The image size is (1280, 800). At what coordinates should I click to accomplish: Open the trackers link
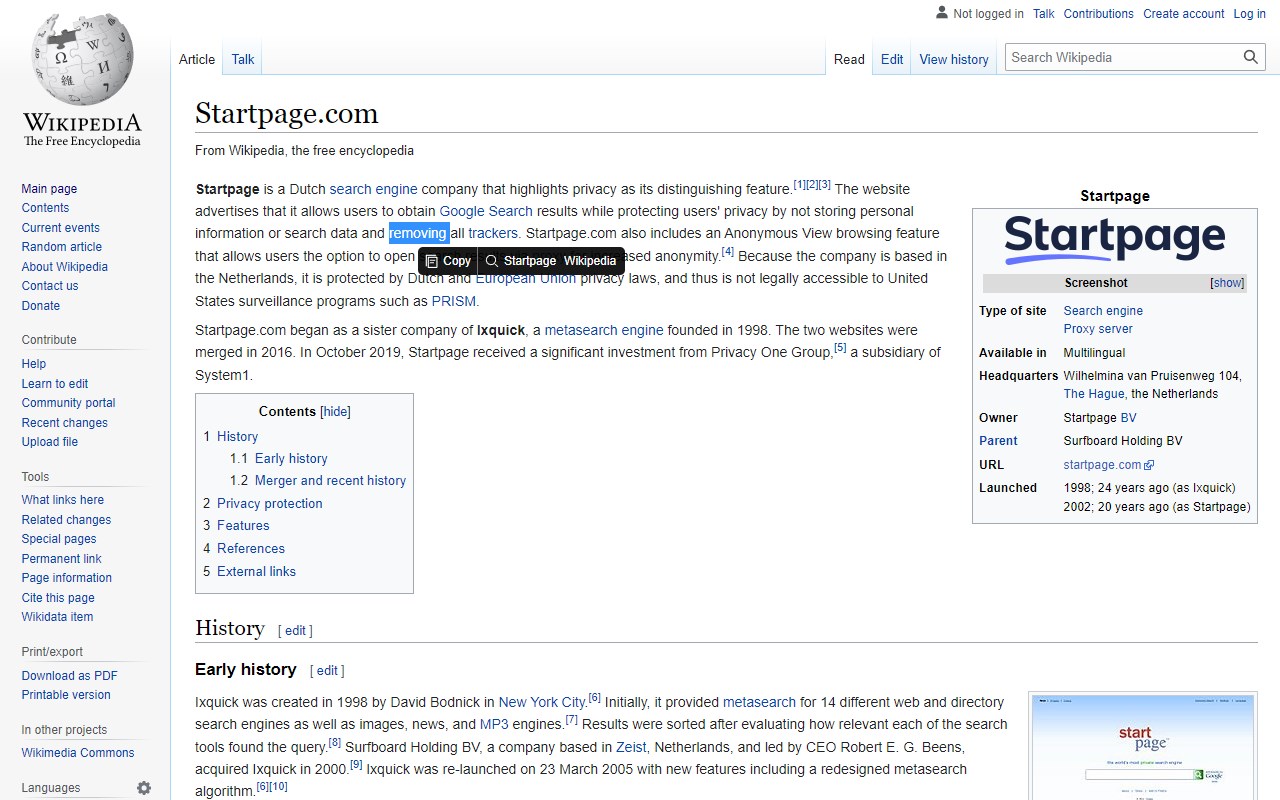[x=493, y=233]
